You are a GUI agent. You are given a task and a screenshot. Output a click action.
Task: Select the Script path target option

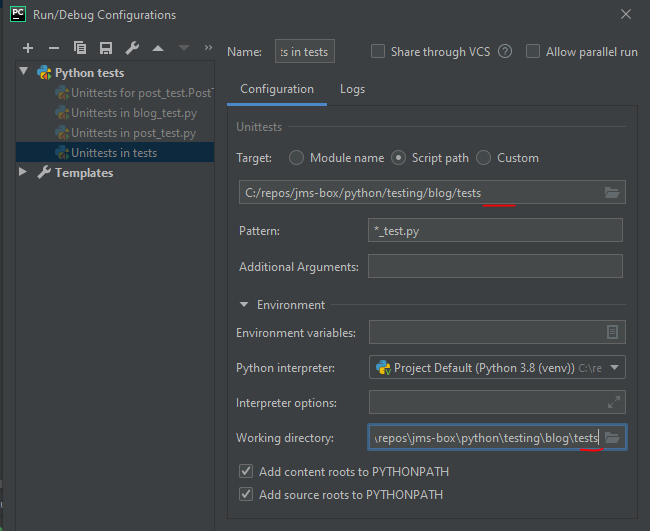coord(398,158)
